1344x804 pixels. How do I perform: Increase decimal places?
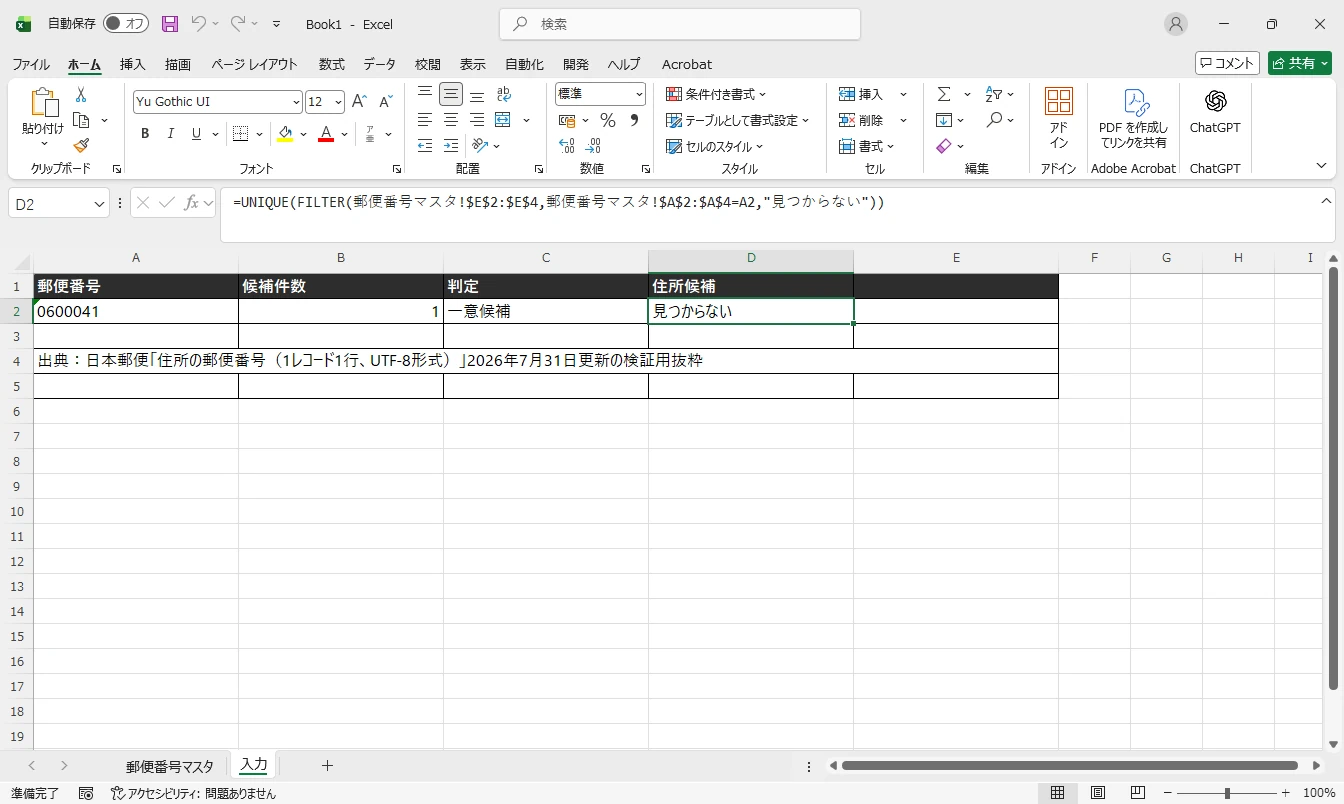(x=566, y=146)
